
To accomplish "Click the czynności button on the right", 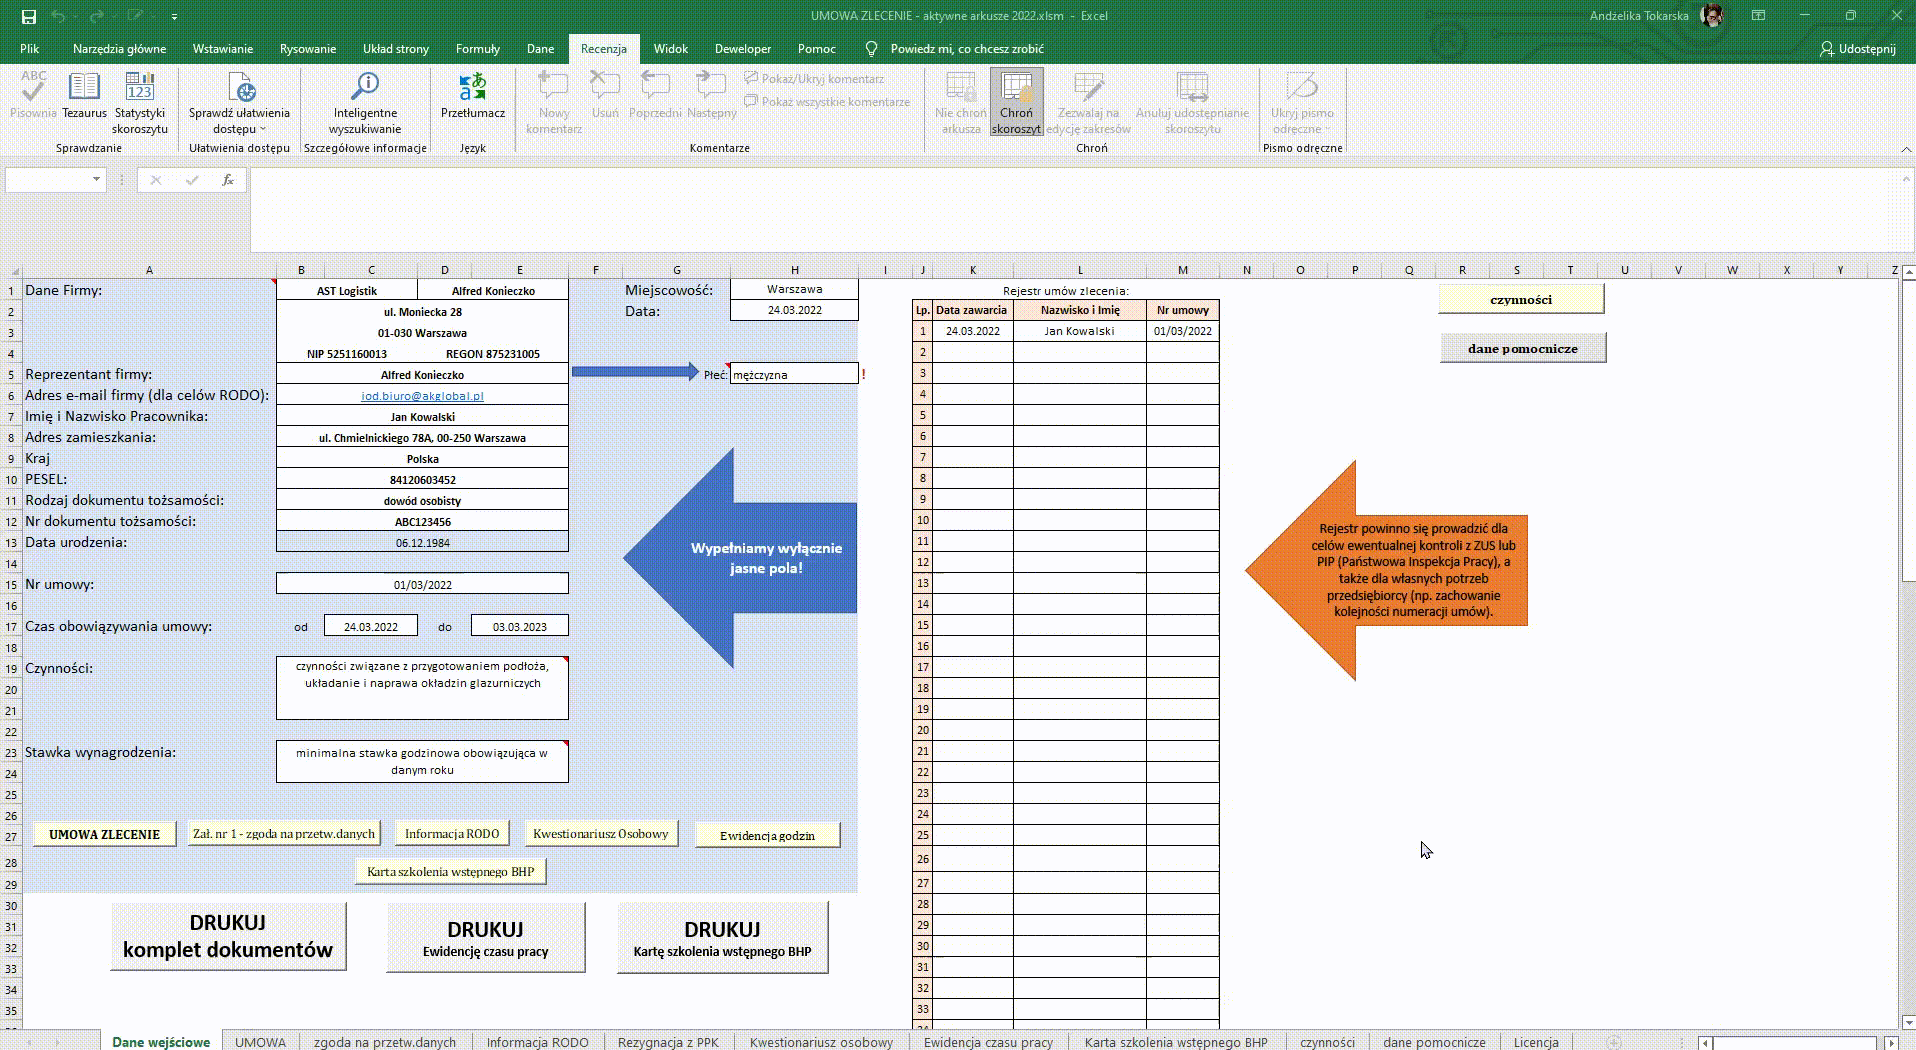I will [x=1521, y=299].
